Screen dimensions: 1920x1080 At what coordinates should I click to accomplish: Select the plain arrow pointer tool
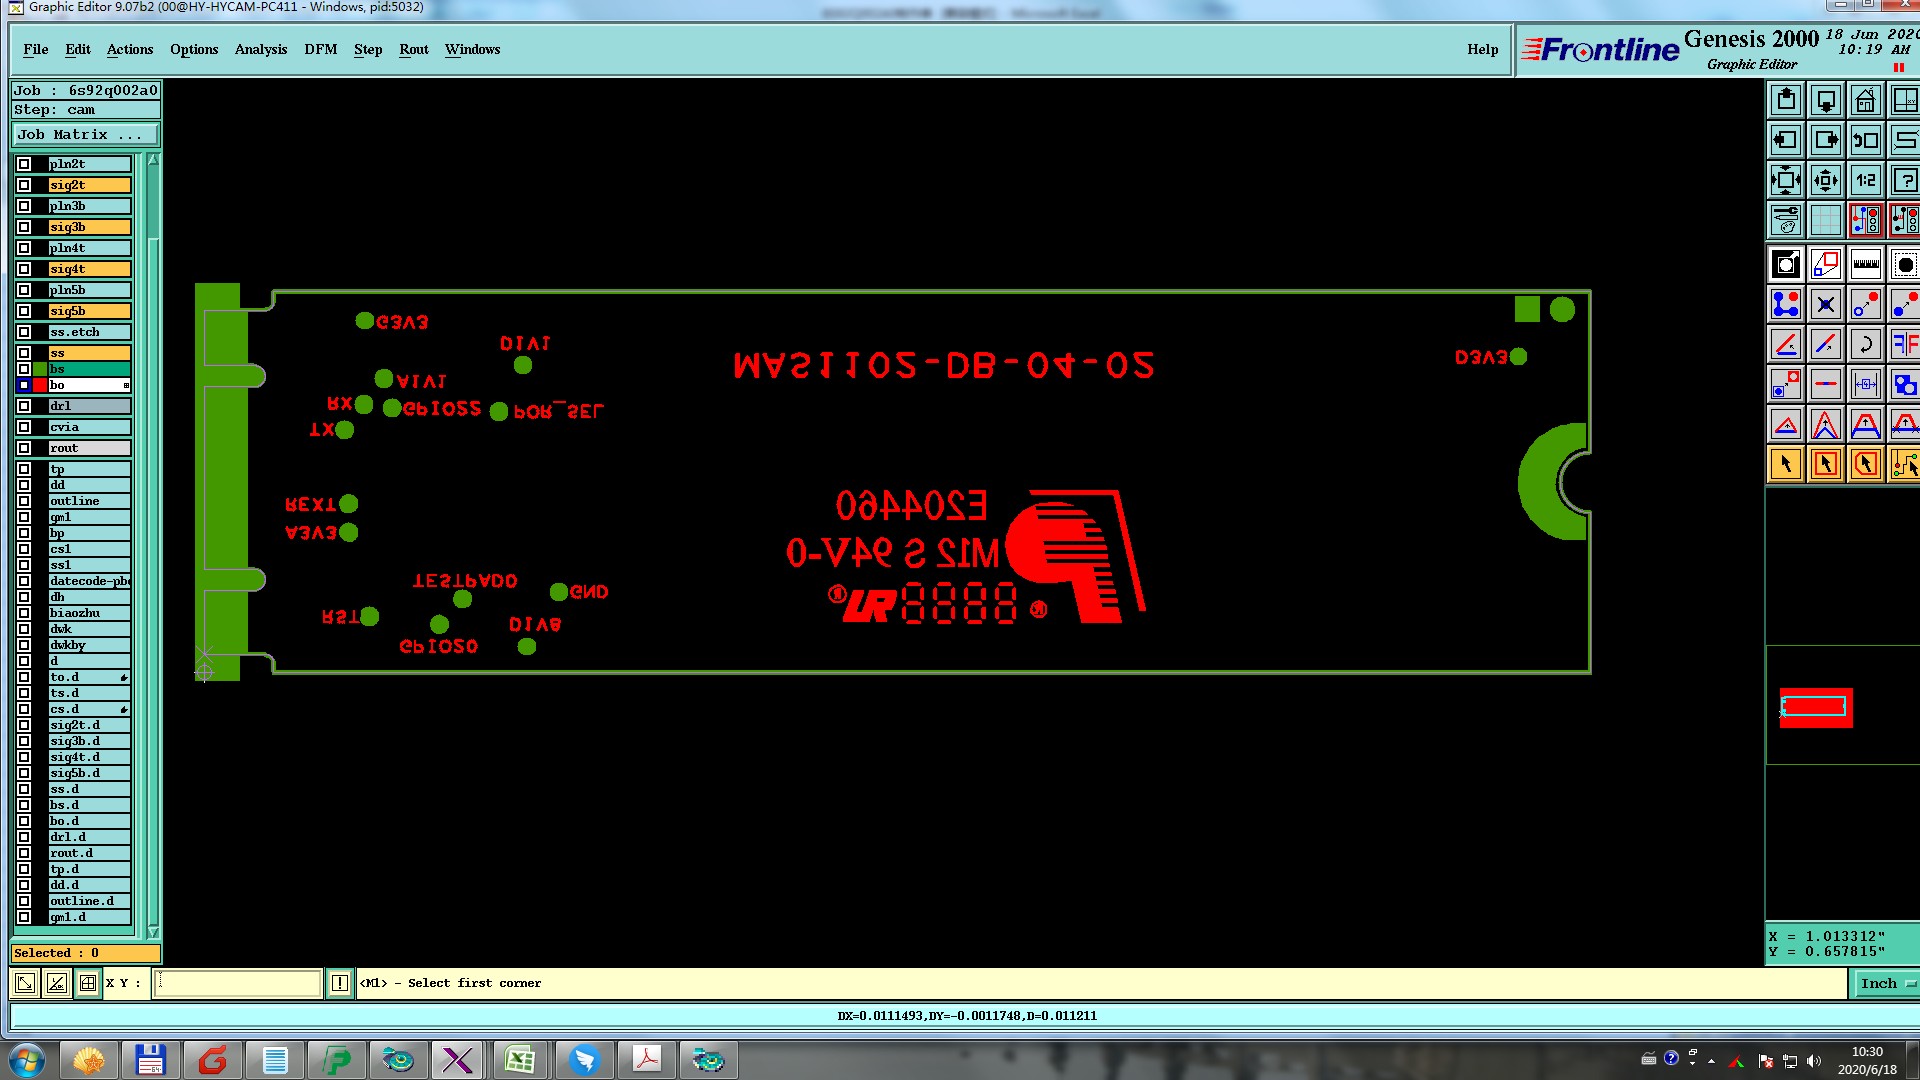[1786, 464]
